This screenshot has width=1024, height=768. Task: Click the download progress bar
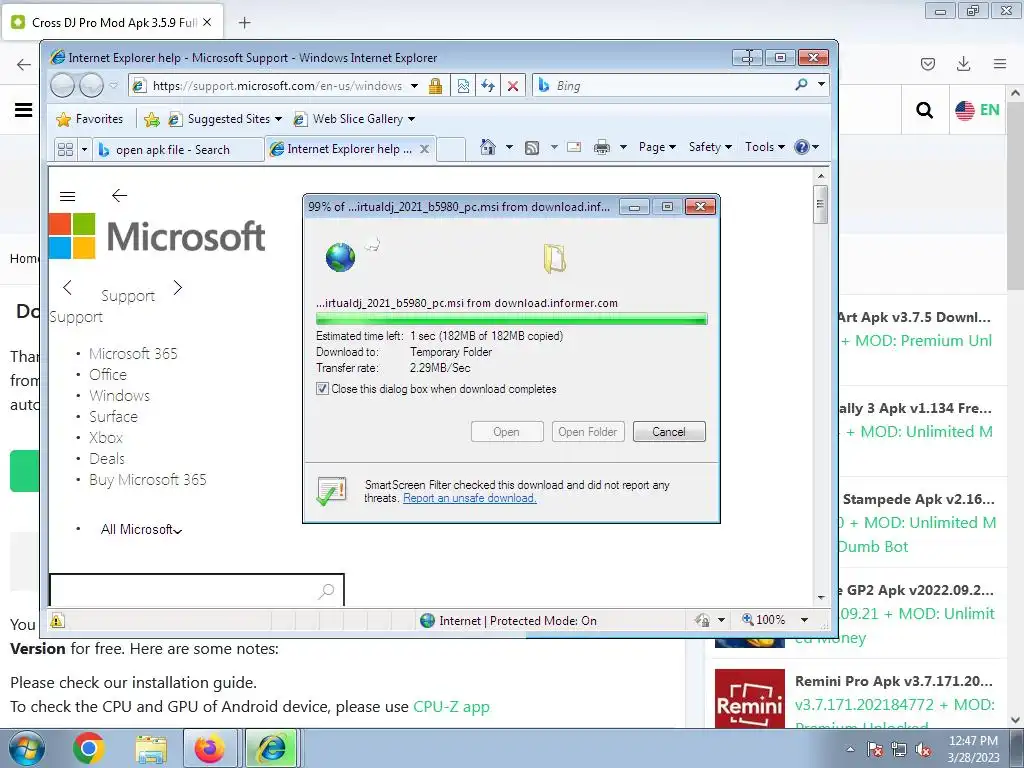[x=511, y=319]
